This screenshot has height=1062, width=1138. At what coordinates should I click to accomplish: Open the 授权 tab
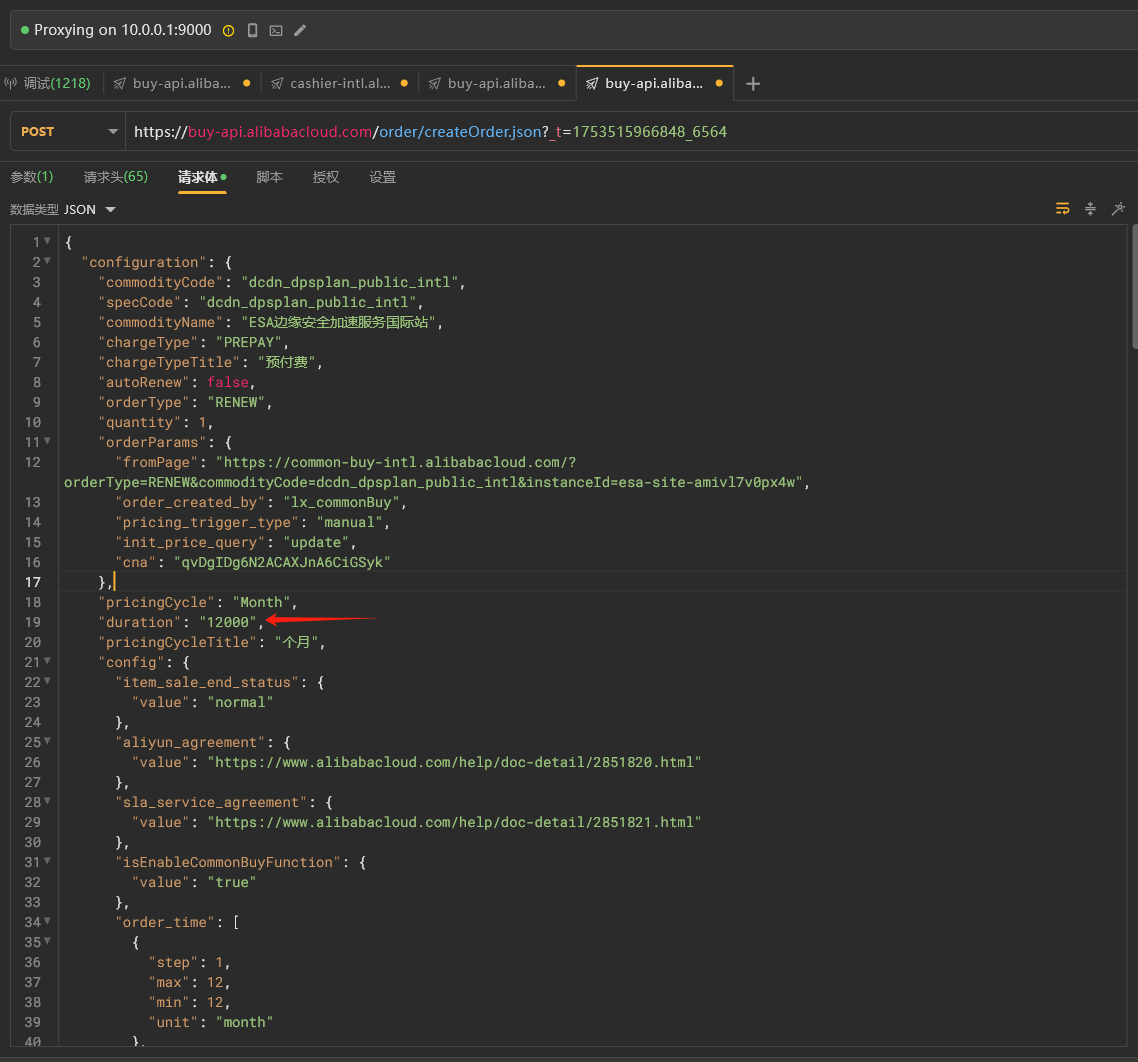coord(326,177)
